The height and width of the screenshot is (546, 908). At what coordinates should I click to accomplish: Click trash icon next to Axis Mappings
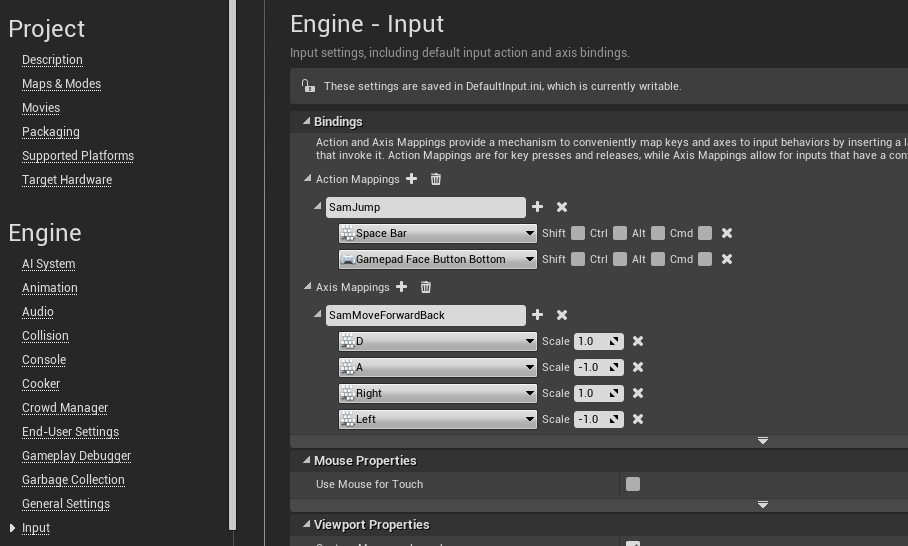click(x=426, y=287)
